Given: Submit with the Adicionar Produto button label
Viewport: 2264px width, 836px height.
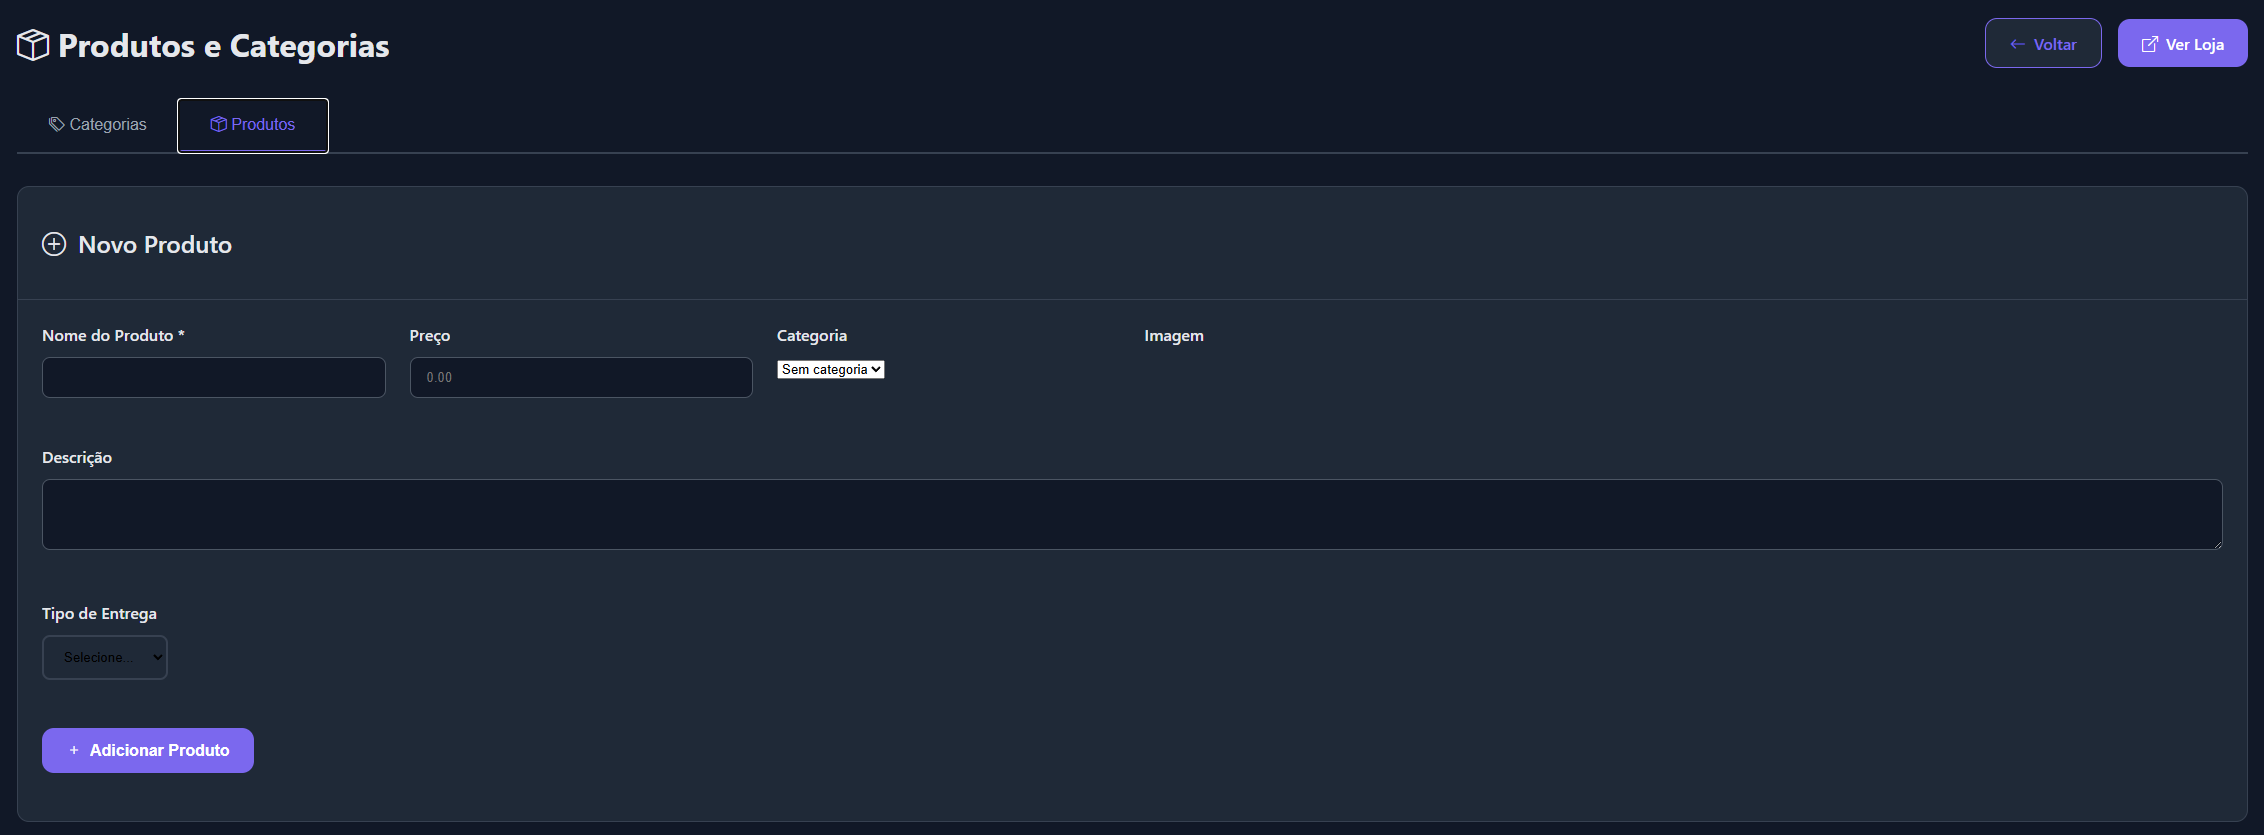Looking at the screenshot, I should pos(160,751).
